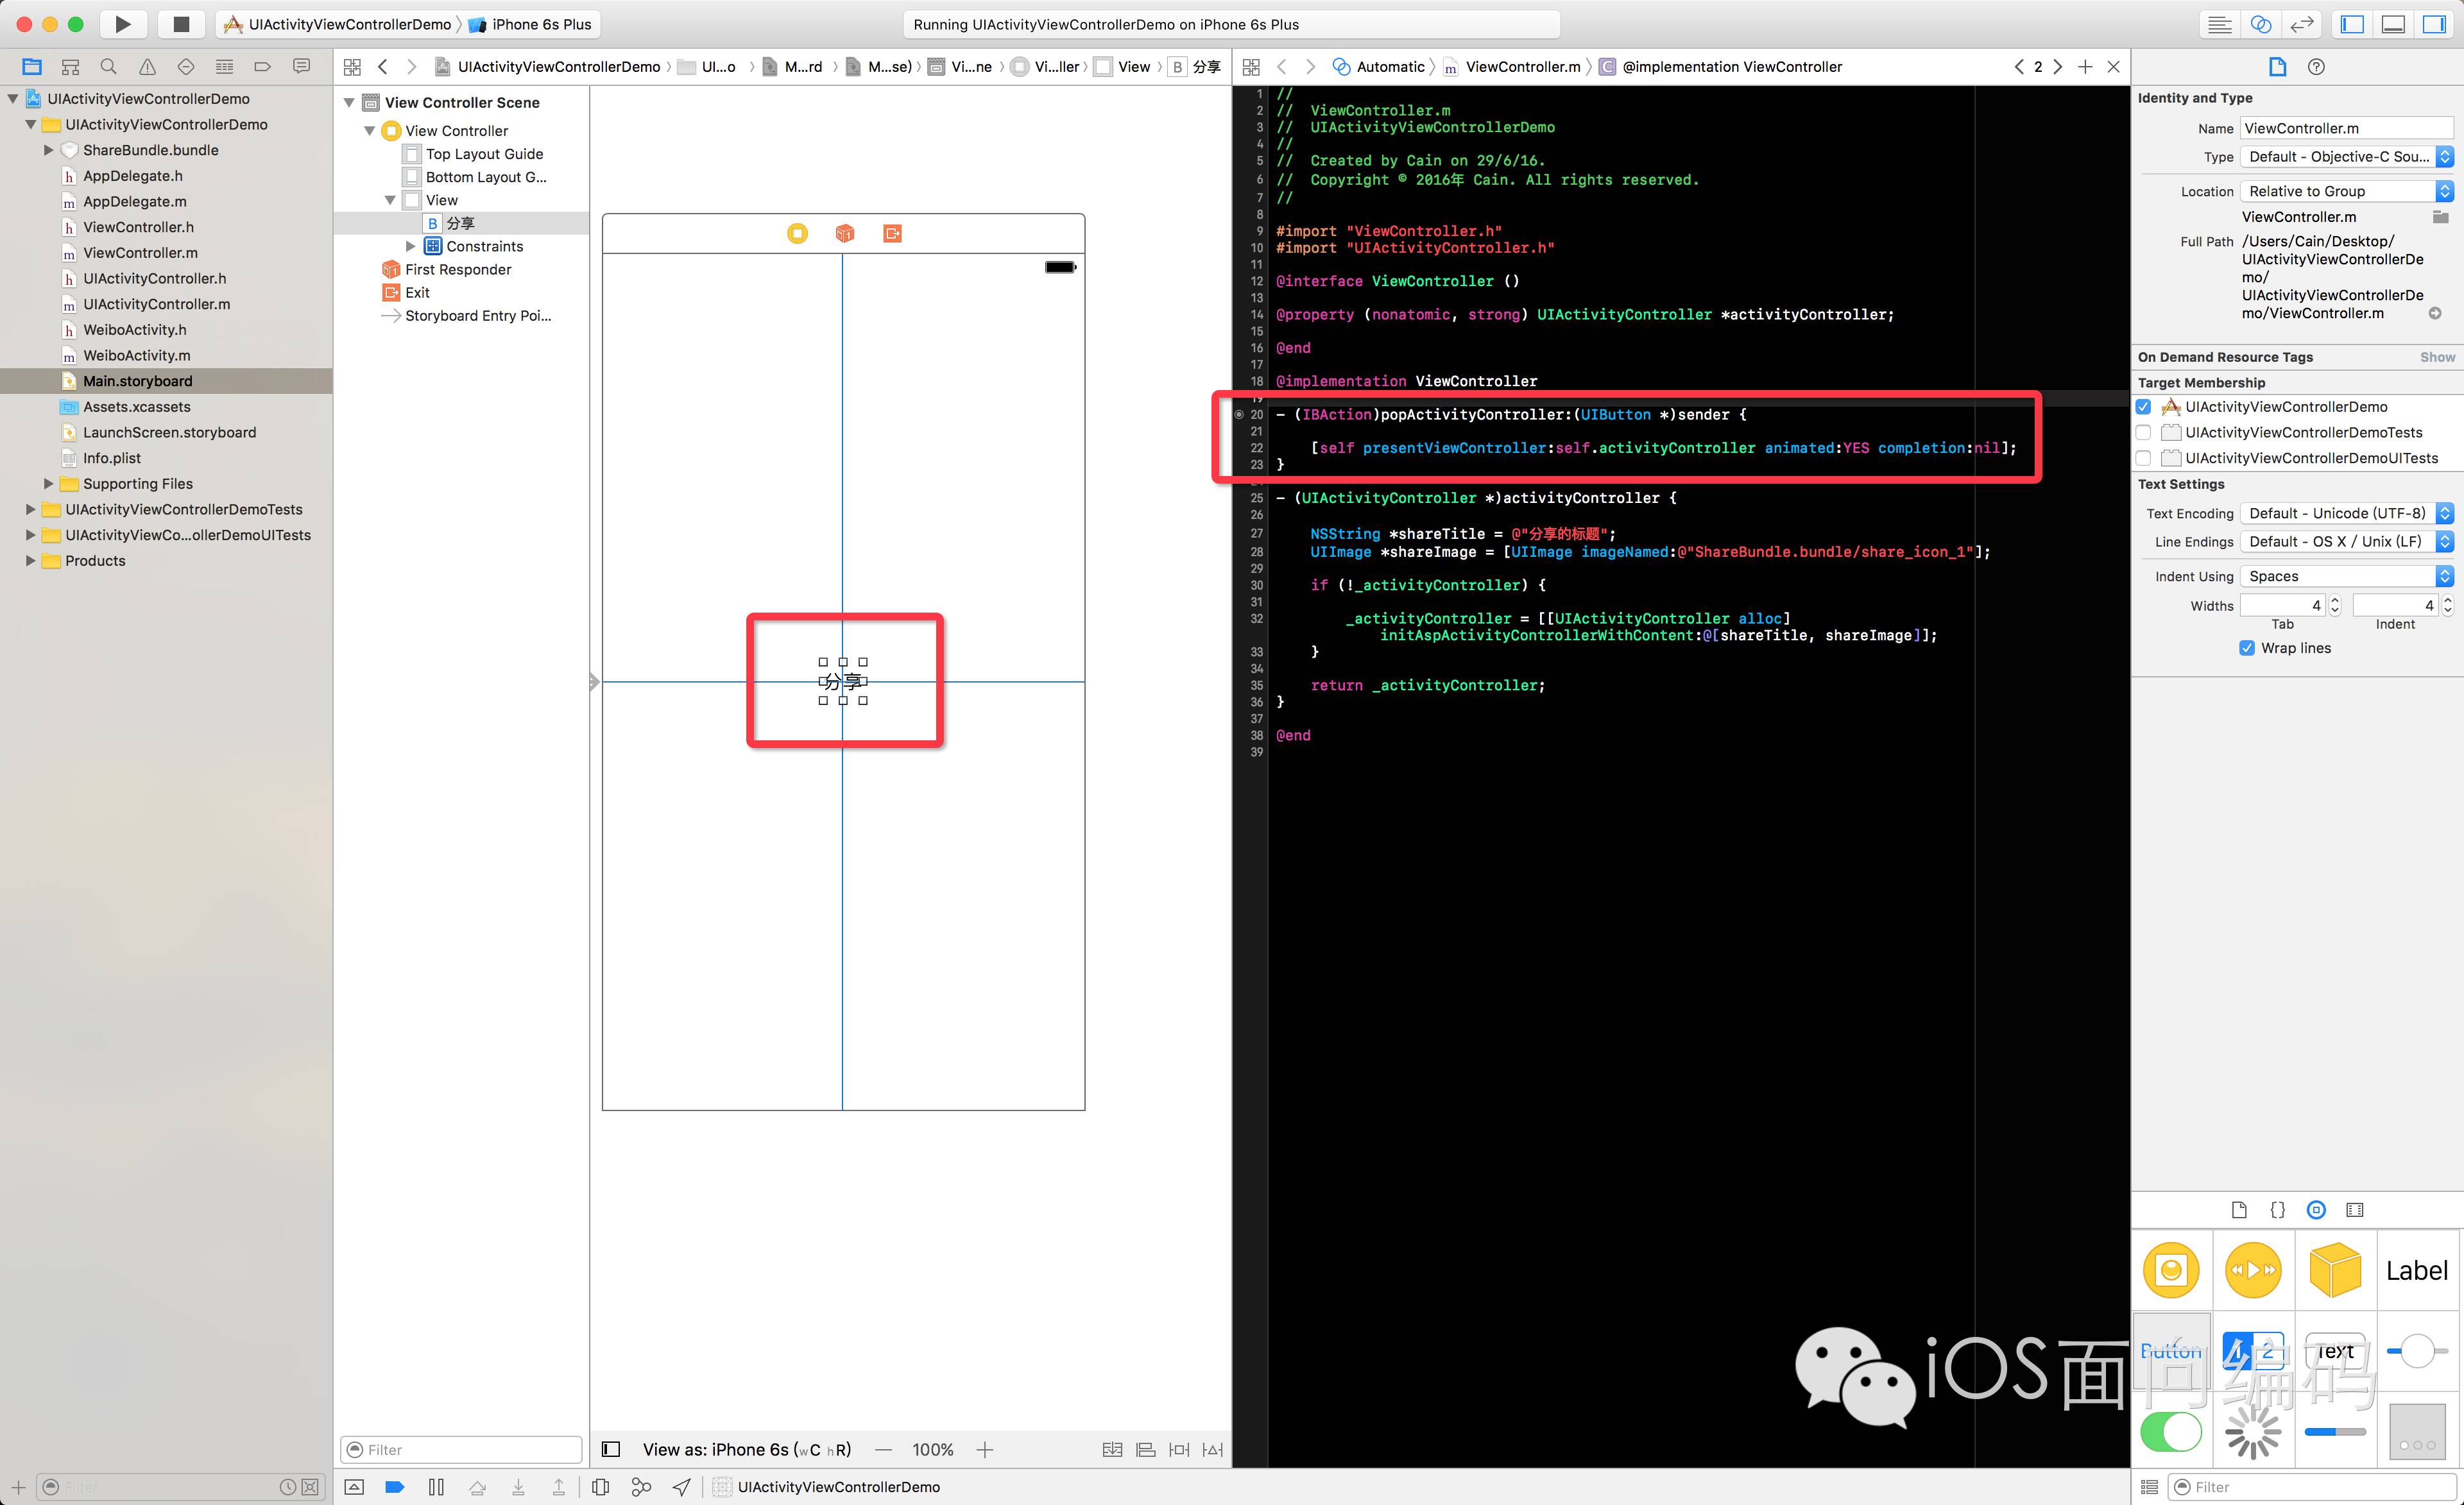
Task: Expand the Constraints item in outline
Action: (x=410, y=246)
